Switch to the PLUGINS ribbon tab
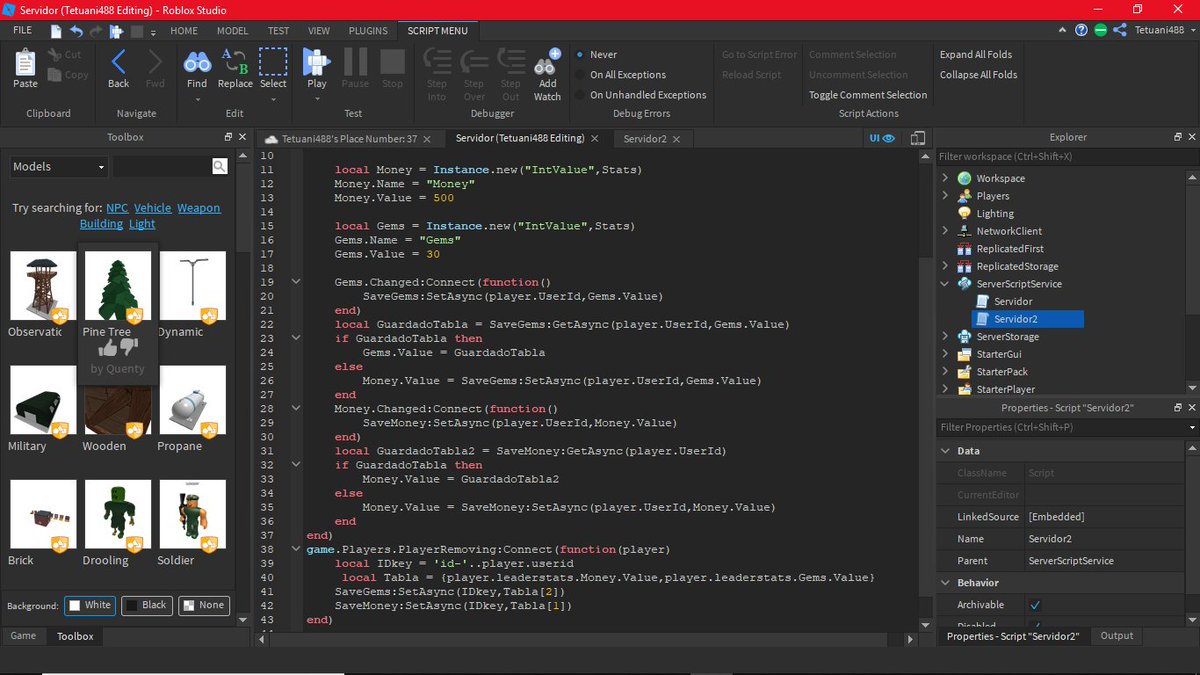This screenshot has width=1200, height=675. (368, 31)
